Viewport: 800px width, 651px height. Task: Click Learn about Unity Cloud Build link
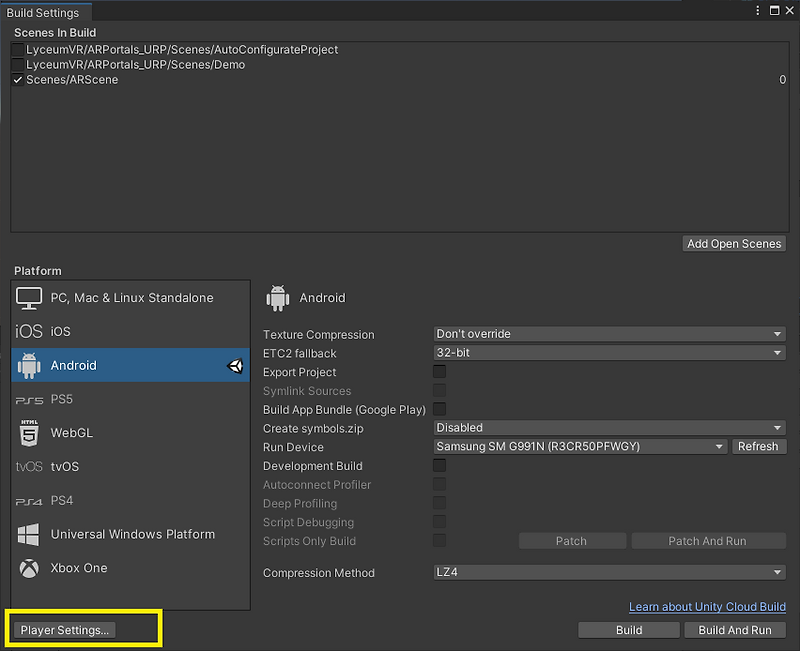point(707,607)
